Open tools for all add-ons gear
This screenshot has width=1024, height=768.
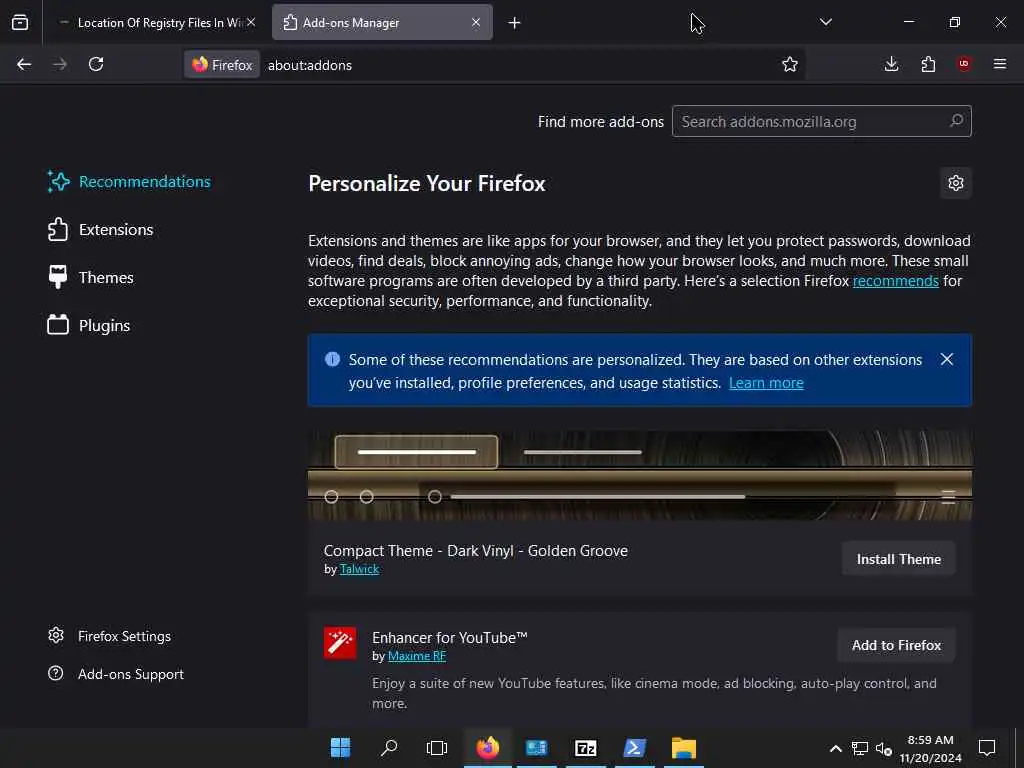coord(955,183)
